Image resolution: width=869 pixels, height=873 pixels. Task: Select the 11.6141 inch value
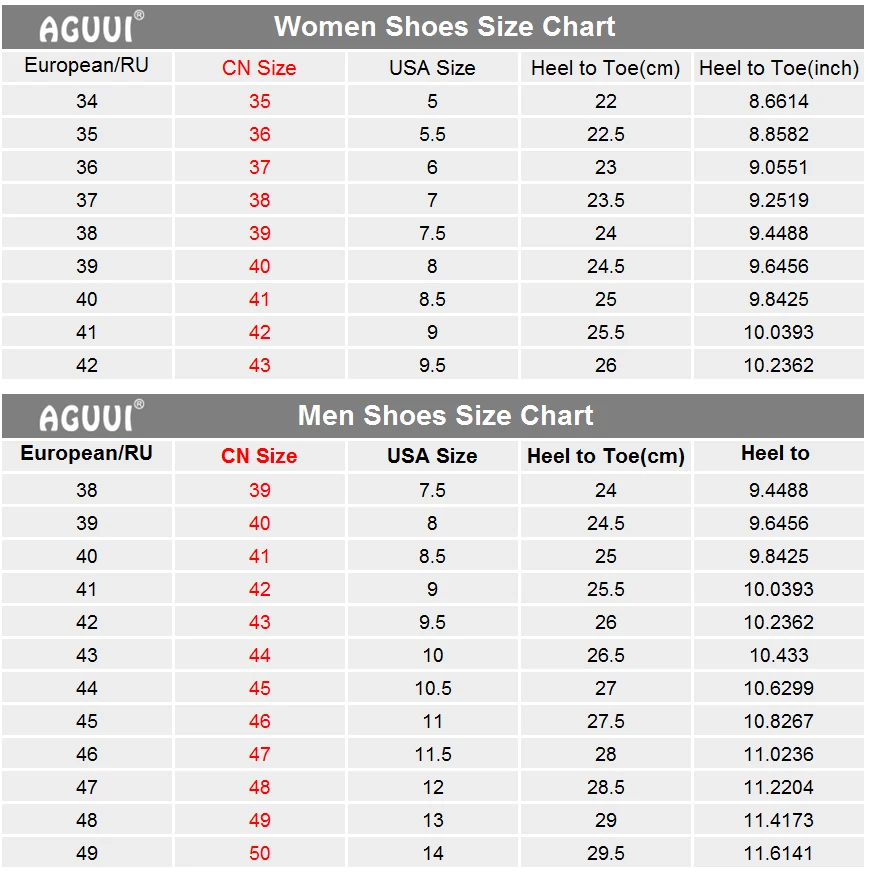point(778,853)
